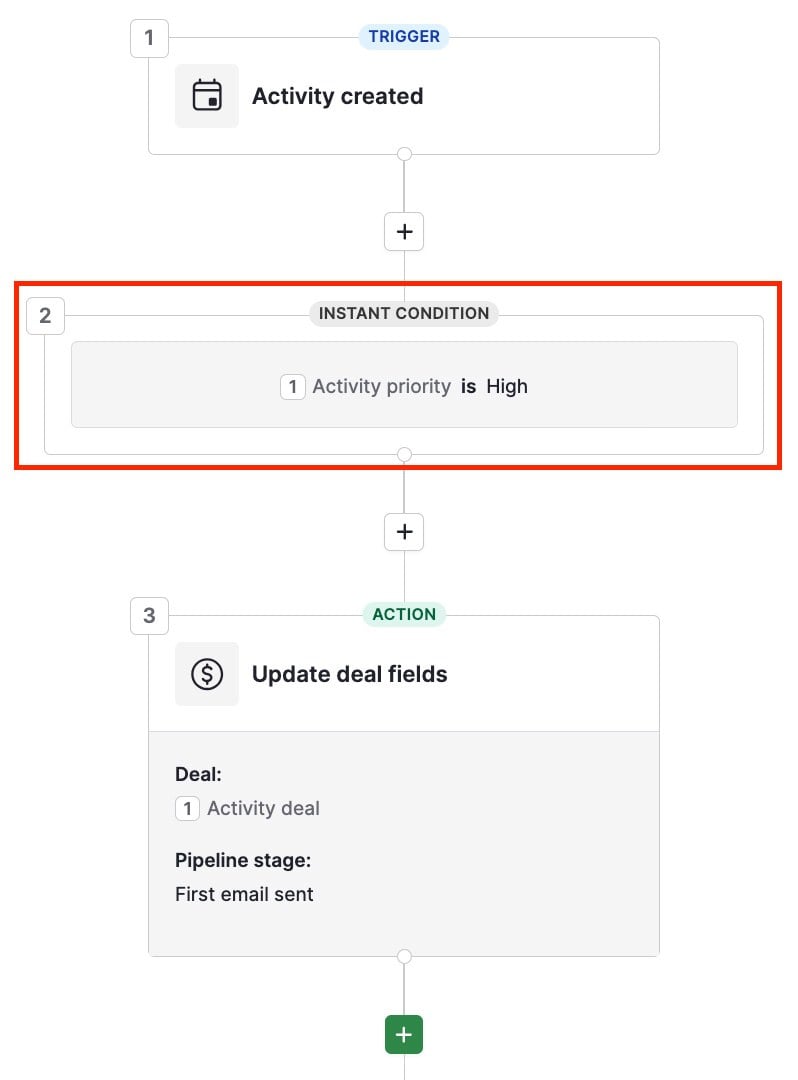Click the First email sent pipeline stage value

point(244,895)
